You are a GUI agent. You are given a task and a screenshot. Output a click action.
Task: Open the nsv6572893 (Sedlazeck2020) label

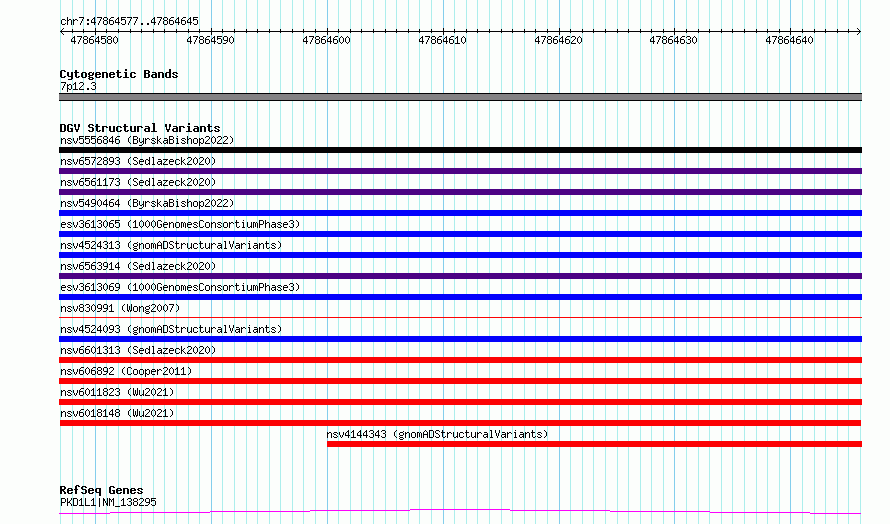(x=138, y=161)
